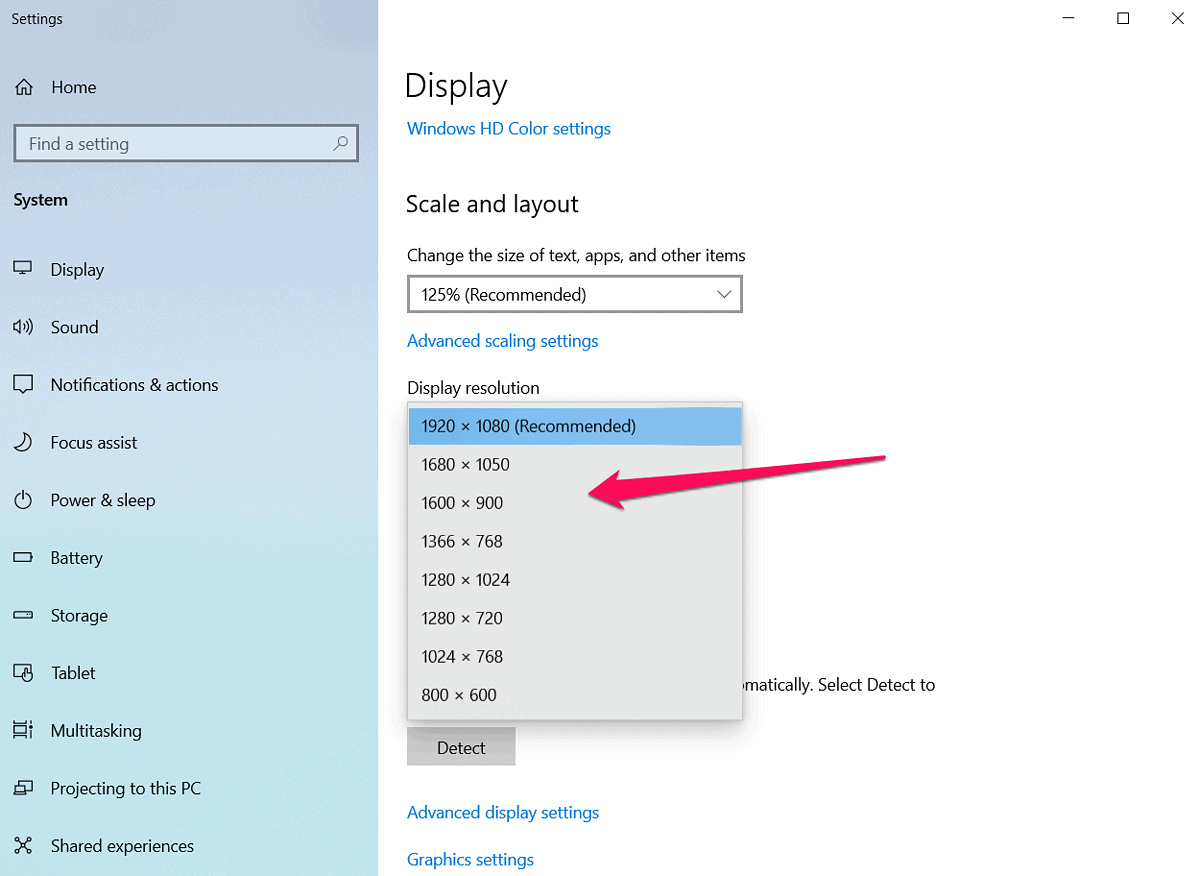Select Display in the System sidebar

(x=77, y=269)
